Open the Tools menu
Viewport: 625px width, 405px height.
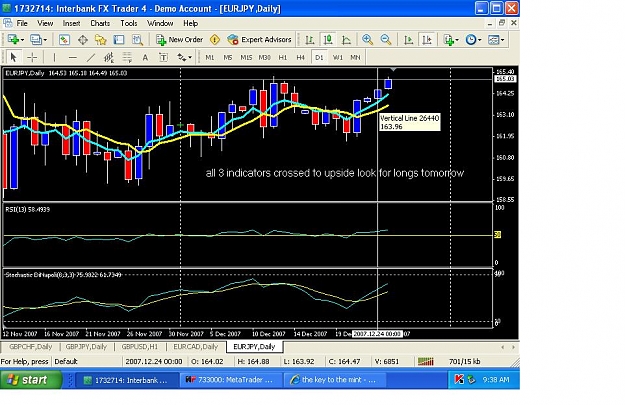pyautogui.click(x=129, y=23)
